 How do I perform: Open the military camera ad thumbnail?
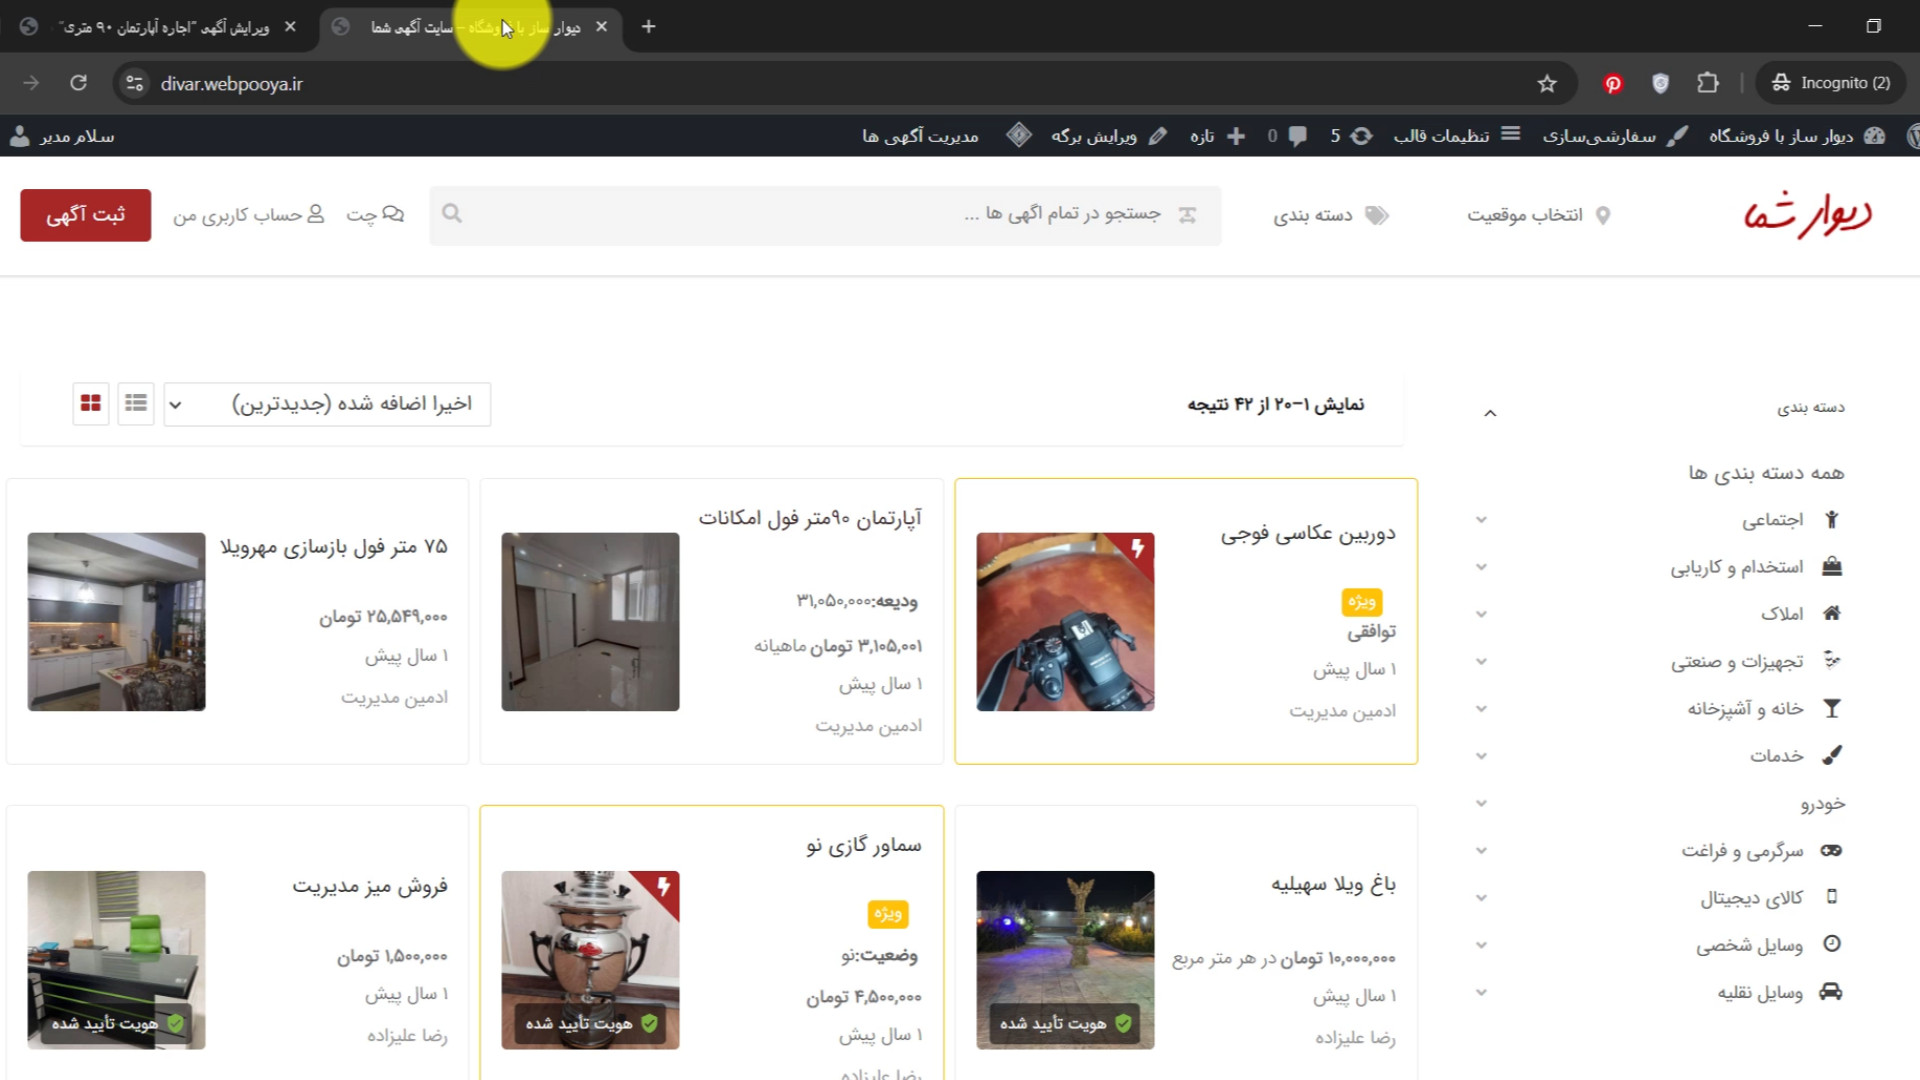click(1065, 622)
